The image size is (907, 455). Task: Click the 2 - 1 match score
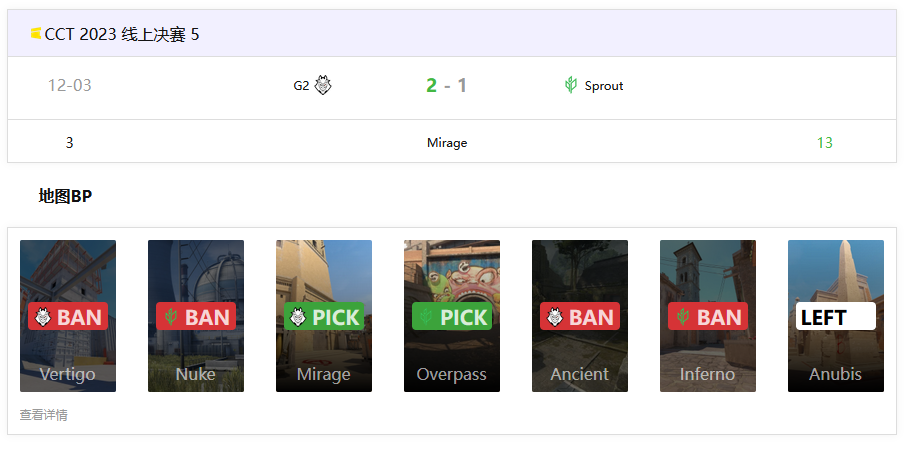[446, 86]
